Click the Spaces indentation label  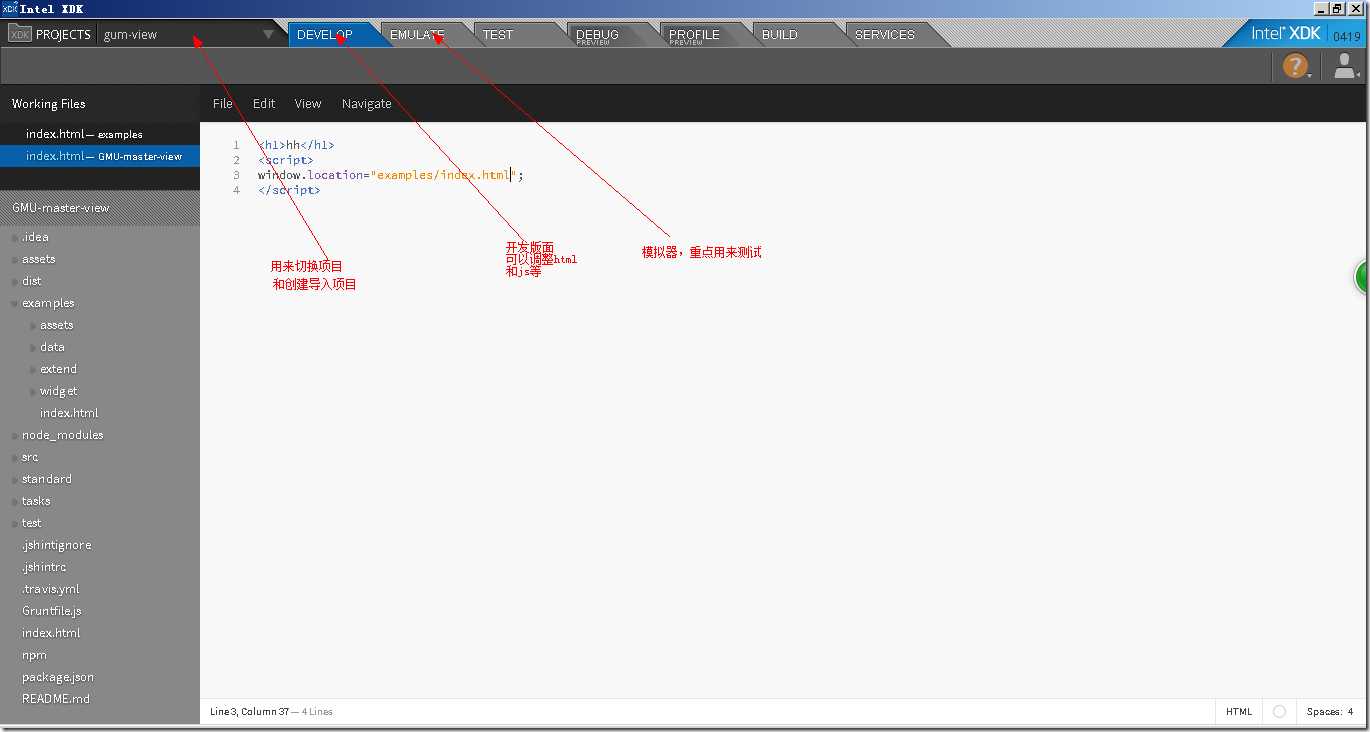[1324, 712]
